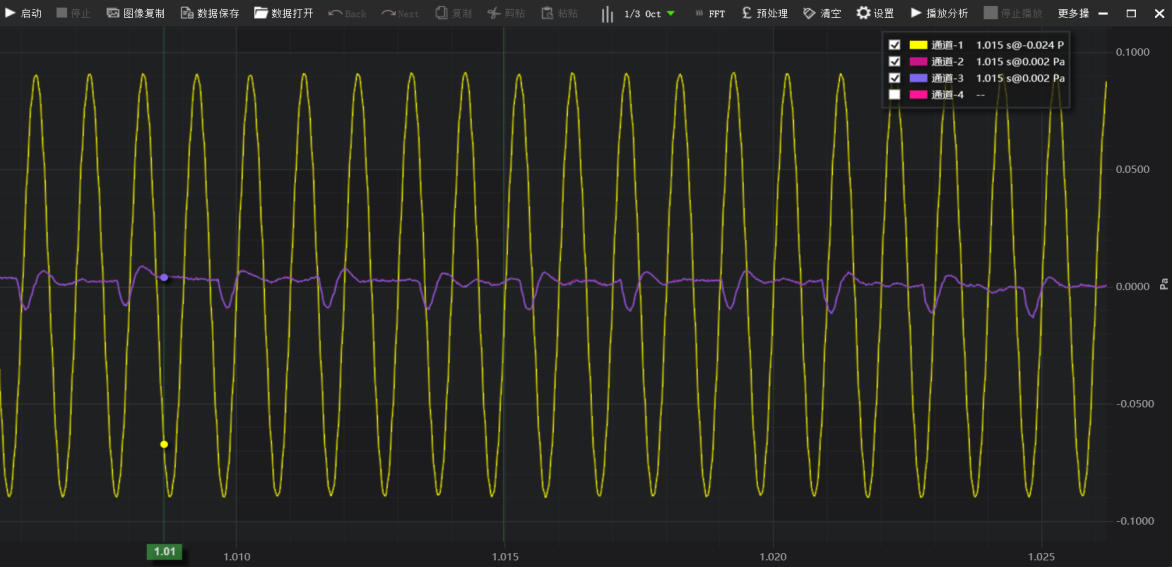Maximize the application window
Viewport: 1172px width, 567px height.
click(x=1131, y=14)
